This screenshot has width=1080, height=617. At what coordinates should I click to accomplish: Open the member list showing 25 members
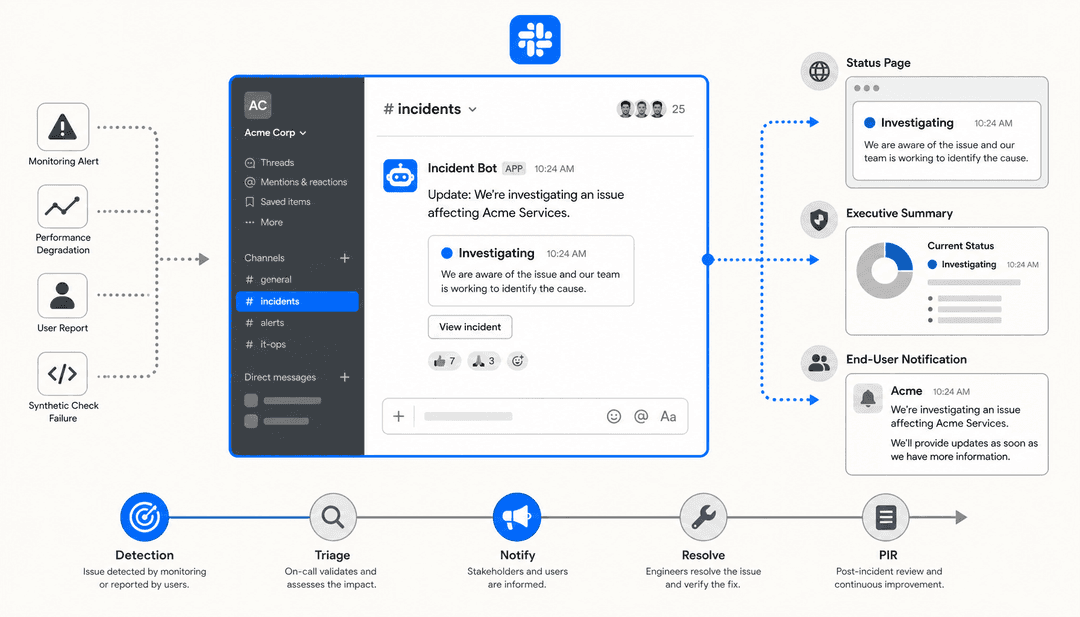[x=651, y=109]
